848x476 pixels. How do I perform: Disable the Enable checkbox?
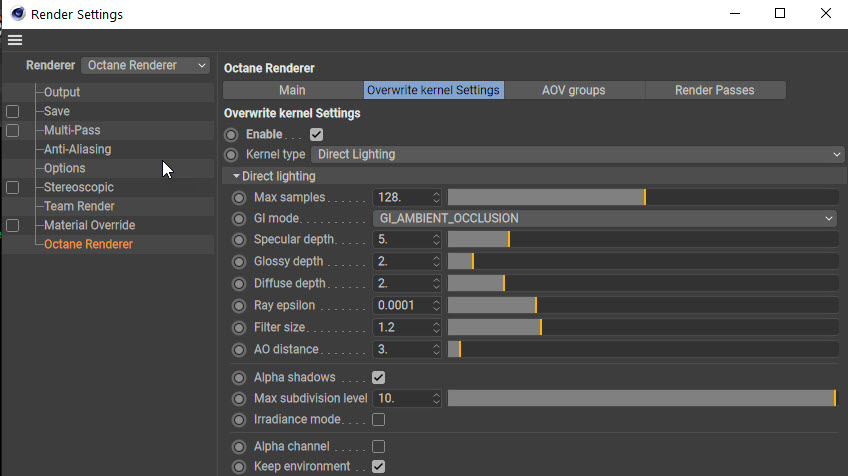(317, 134)
